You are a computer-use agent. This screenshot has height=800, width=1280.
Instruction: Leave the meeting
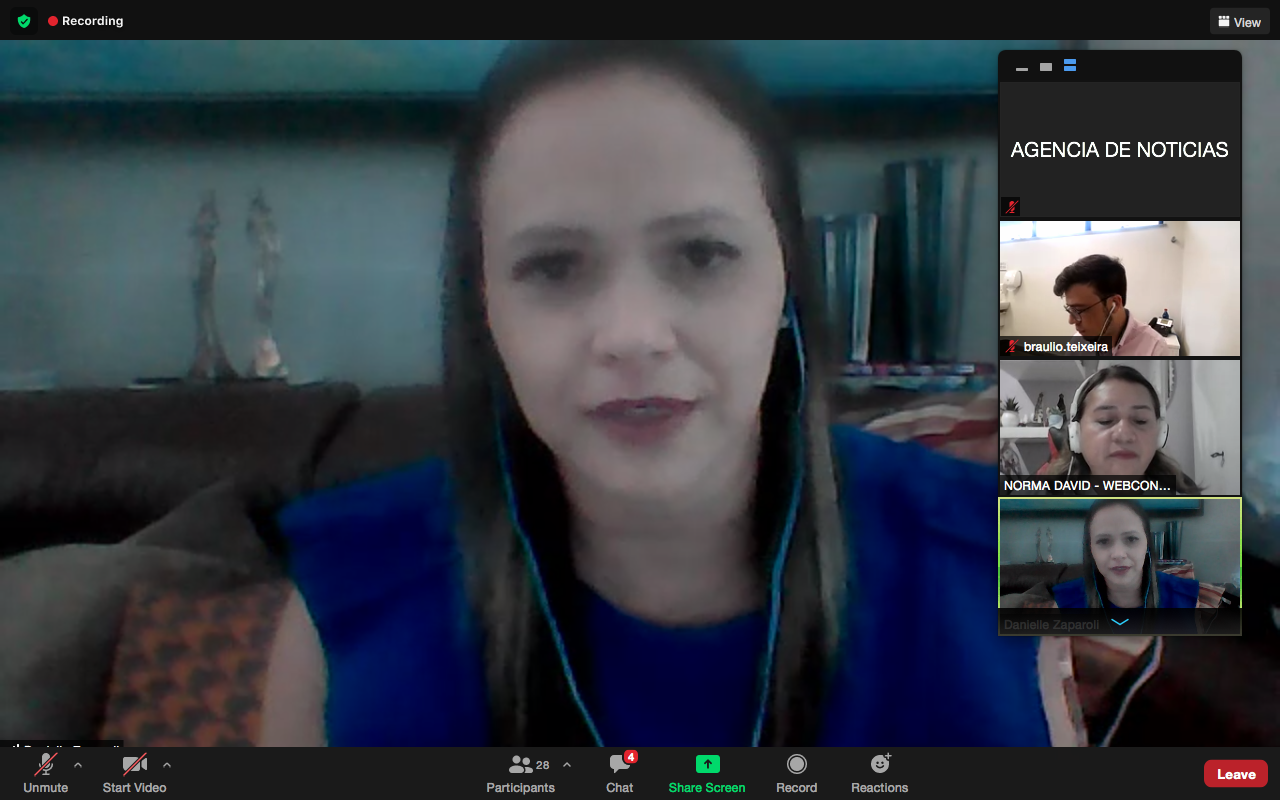(x=1235, y=774)
